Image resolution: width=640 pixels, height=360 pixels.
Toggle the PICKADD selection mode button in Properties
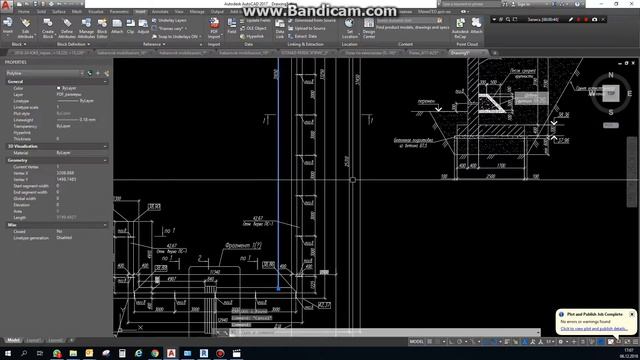[x=90, y=73]
